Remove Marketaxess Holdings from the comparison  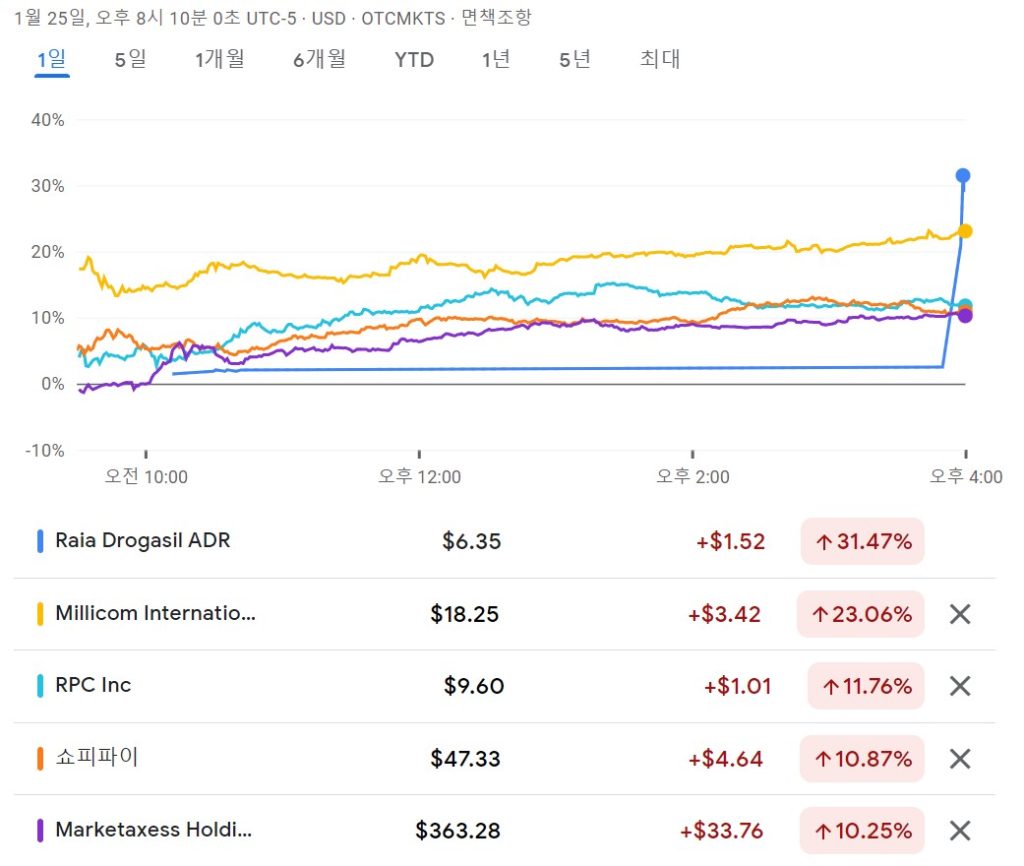click(959, 831)
